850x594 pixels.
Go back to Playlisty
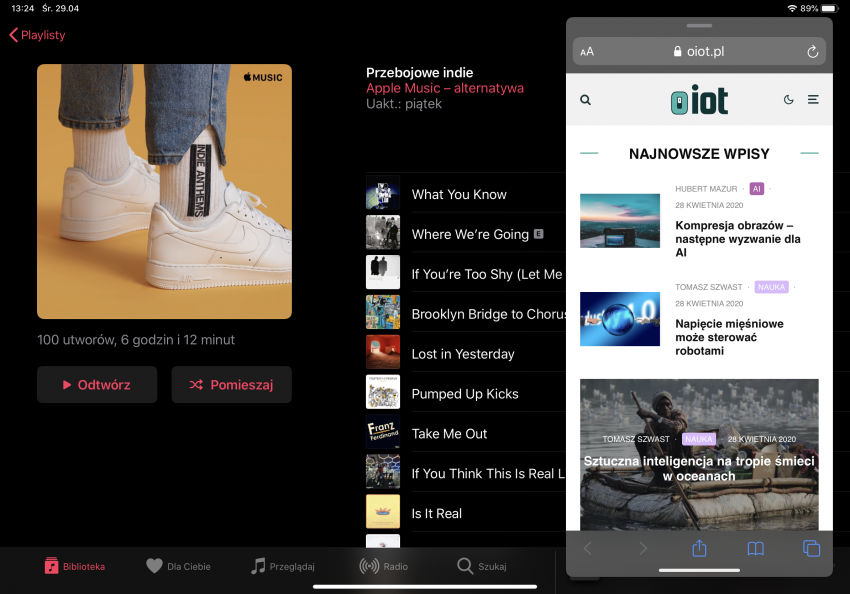click(x=37, y=35)
